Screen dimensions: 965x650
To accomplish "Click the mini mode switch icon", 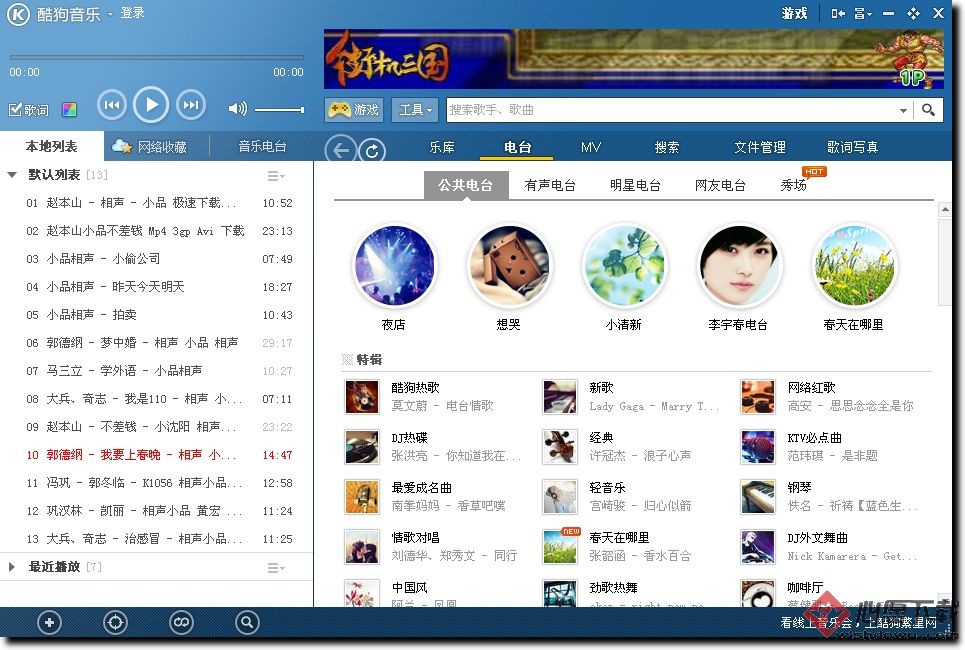I will coord(838,14).
